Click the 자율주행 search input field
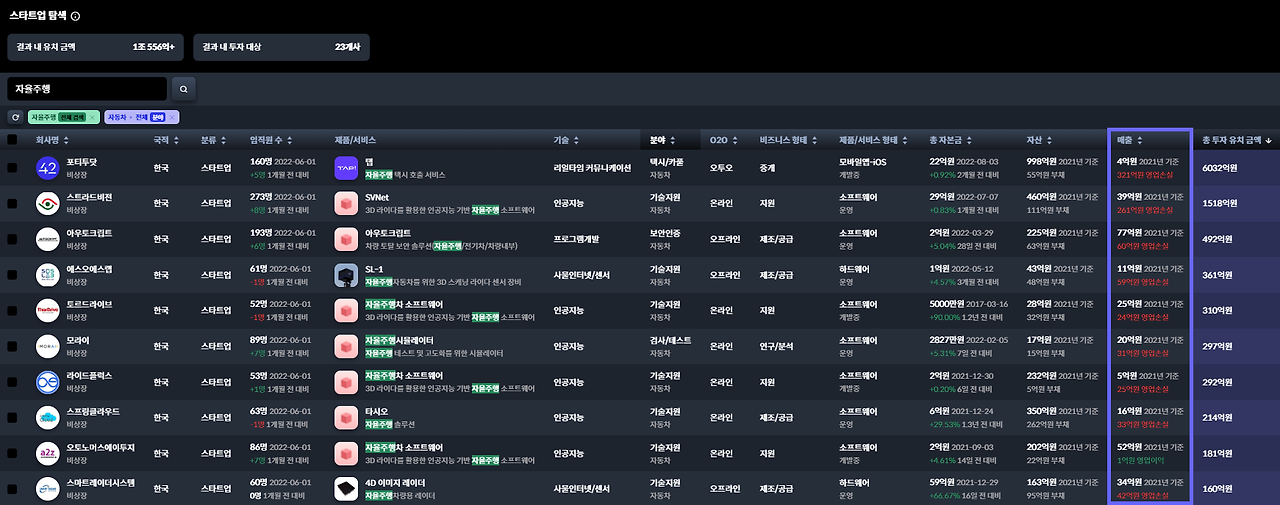Image resolution: width=1280 pixels, height=505 pixels. [x=87, y=89]
